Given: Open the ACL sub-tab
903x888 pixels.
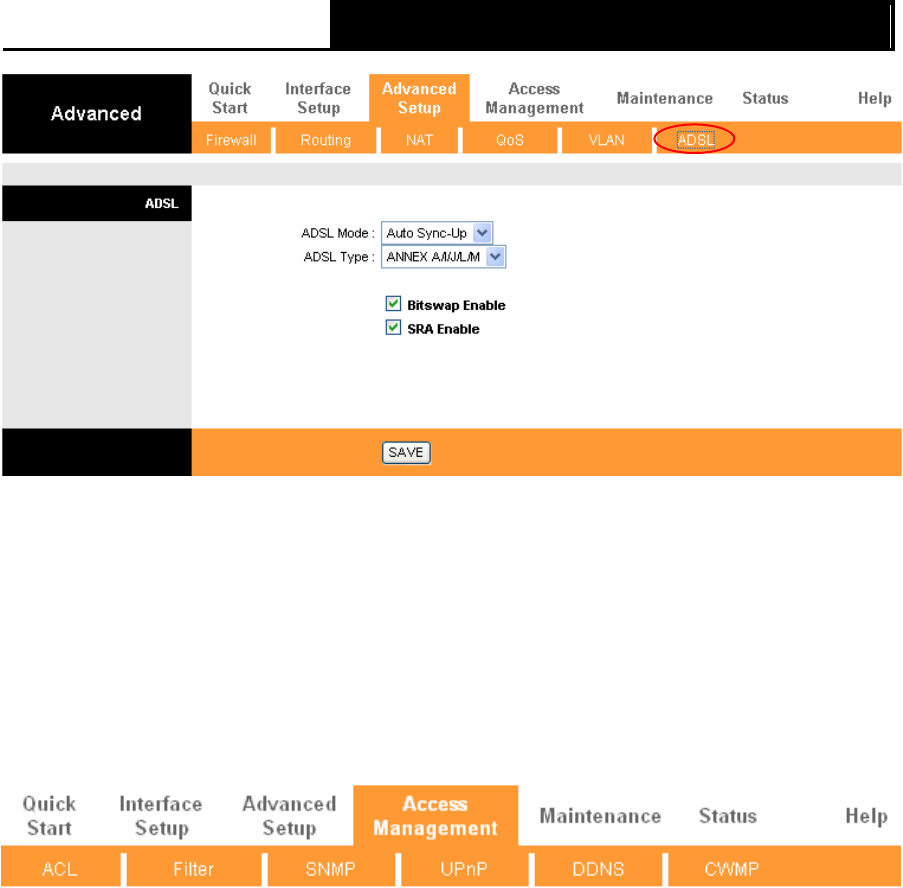Looking at the screenshot, I should 60,869.
